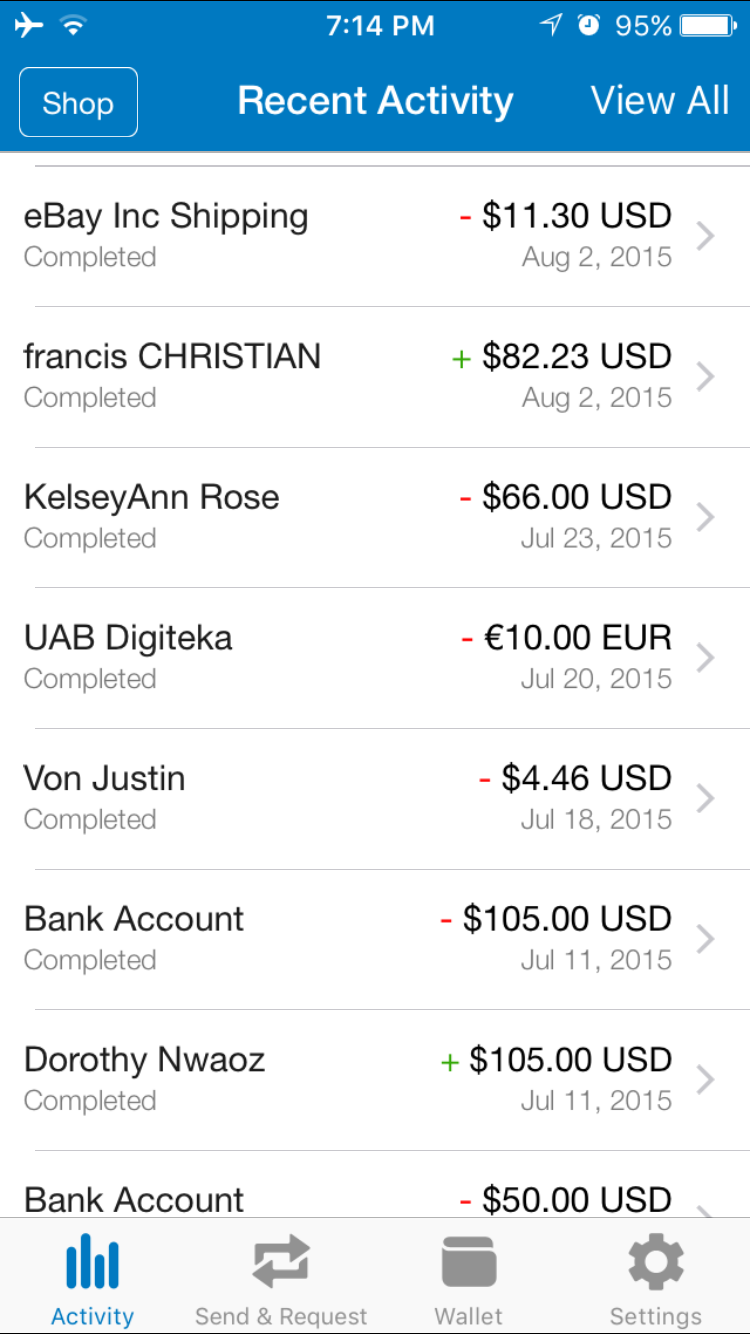The image size is (750, 1334).
Task: Click the View All link
Action: coord(660,101)
